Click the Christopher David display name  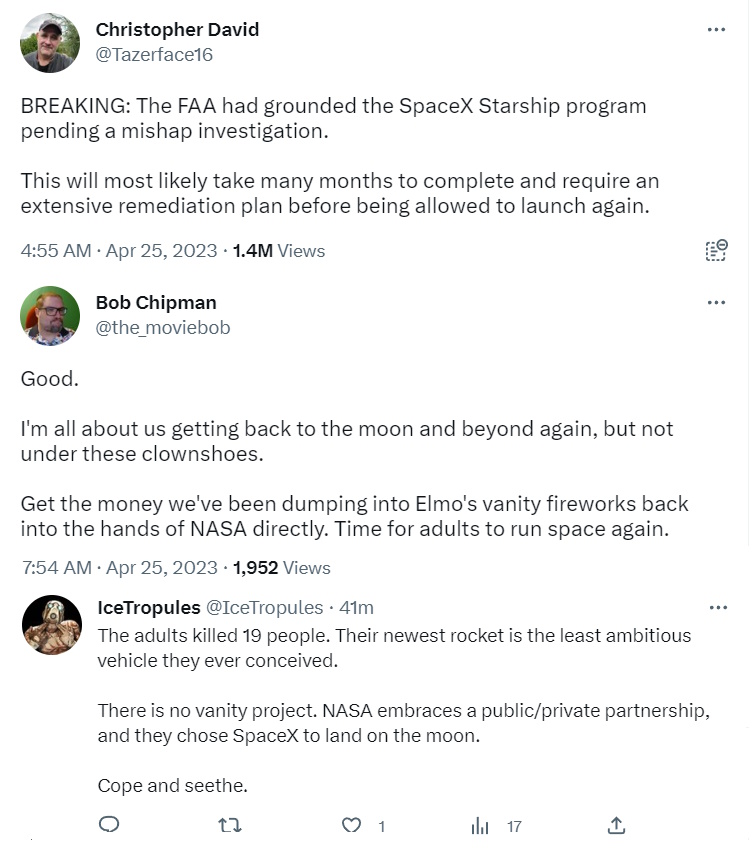coord(177,30)
